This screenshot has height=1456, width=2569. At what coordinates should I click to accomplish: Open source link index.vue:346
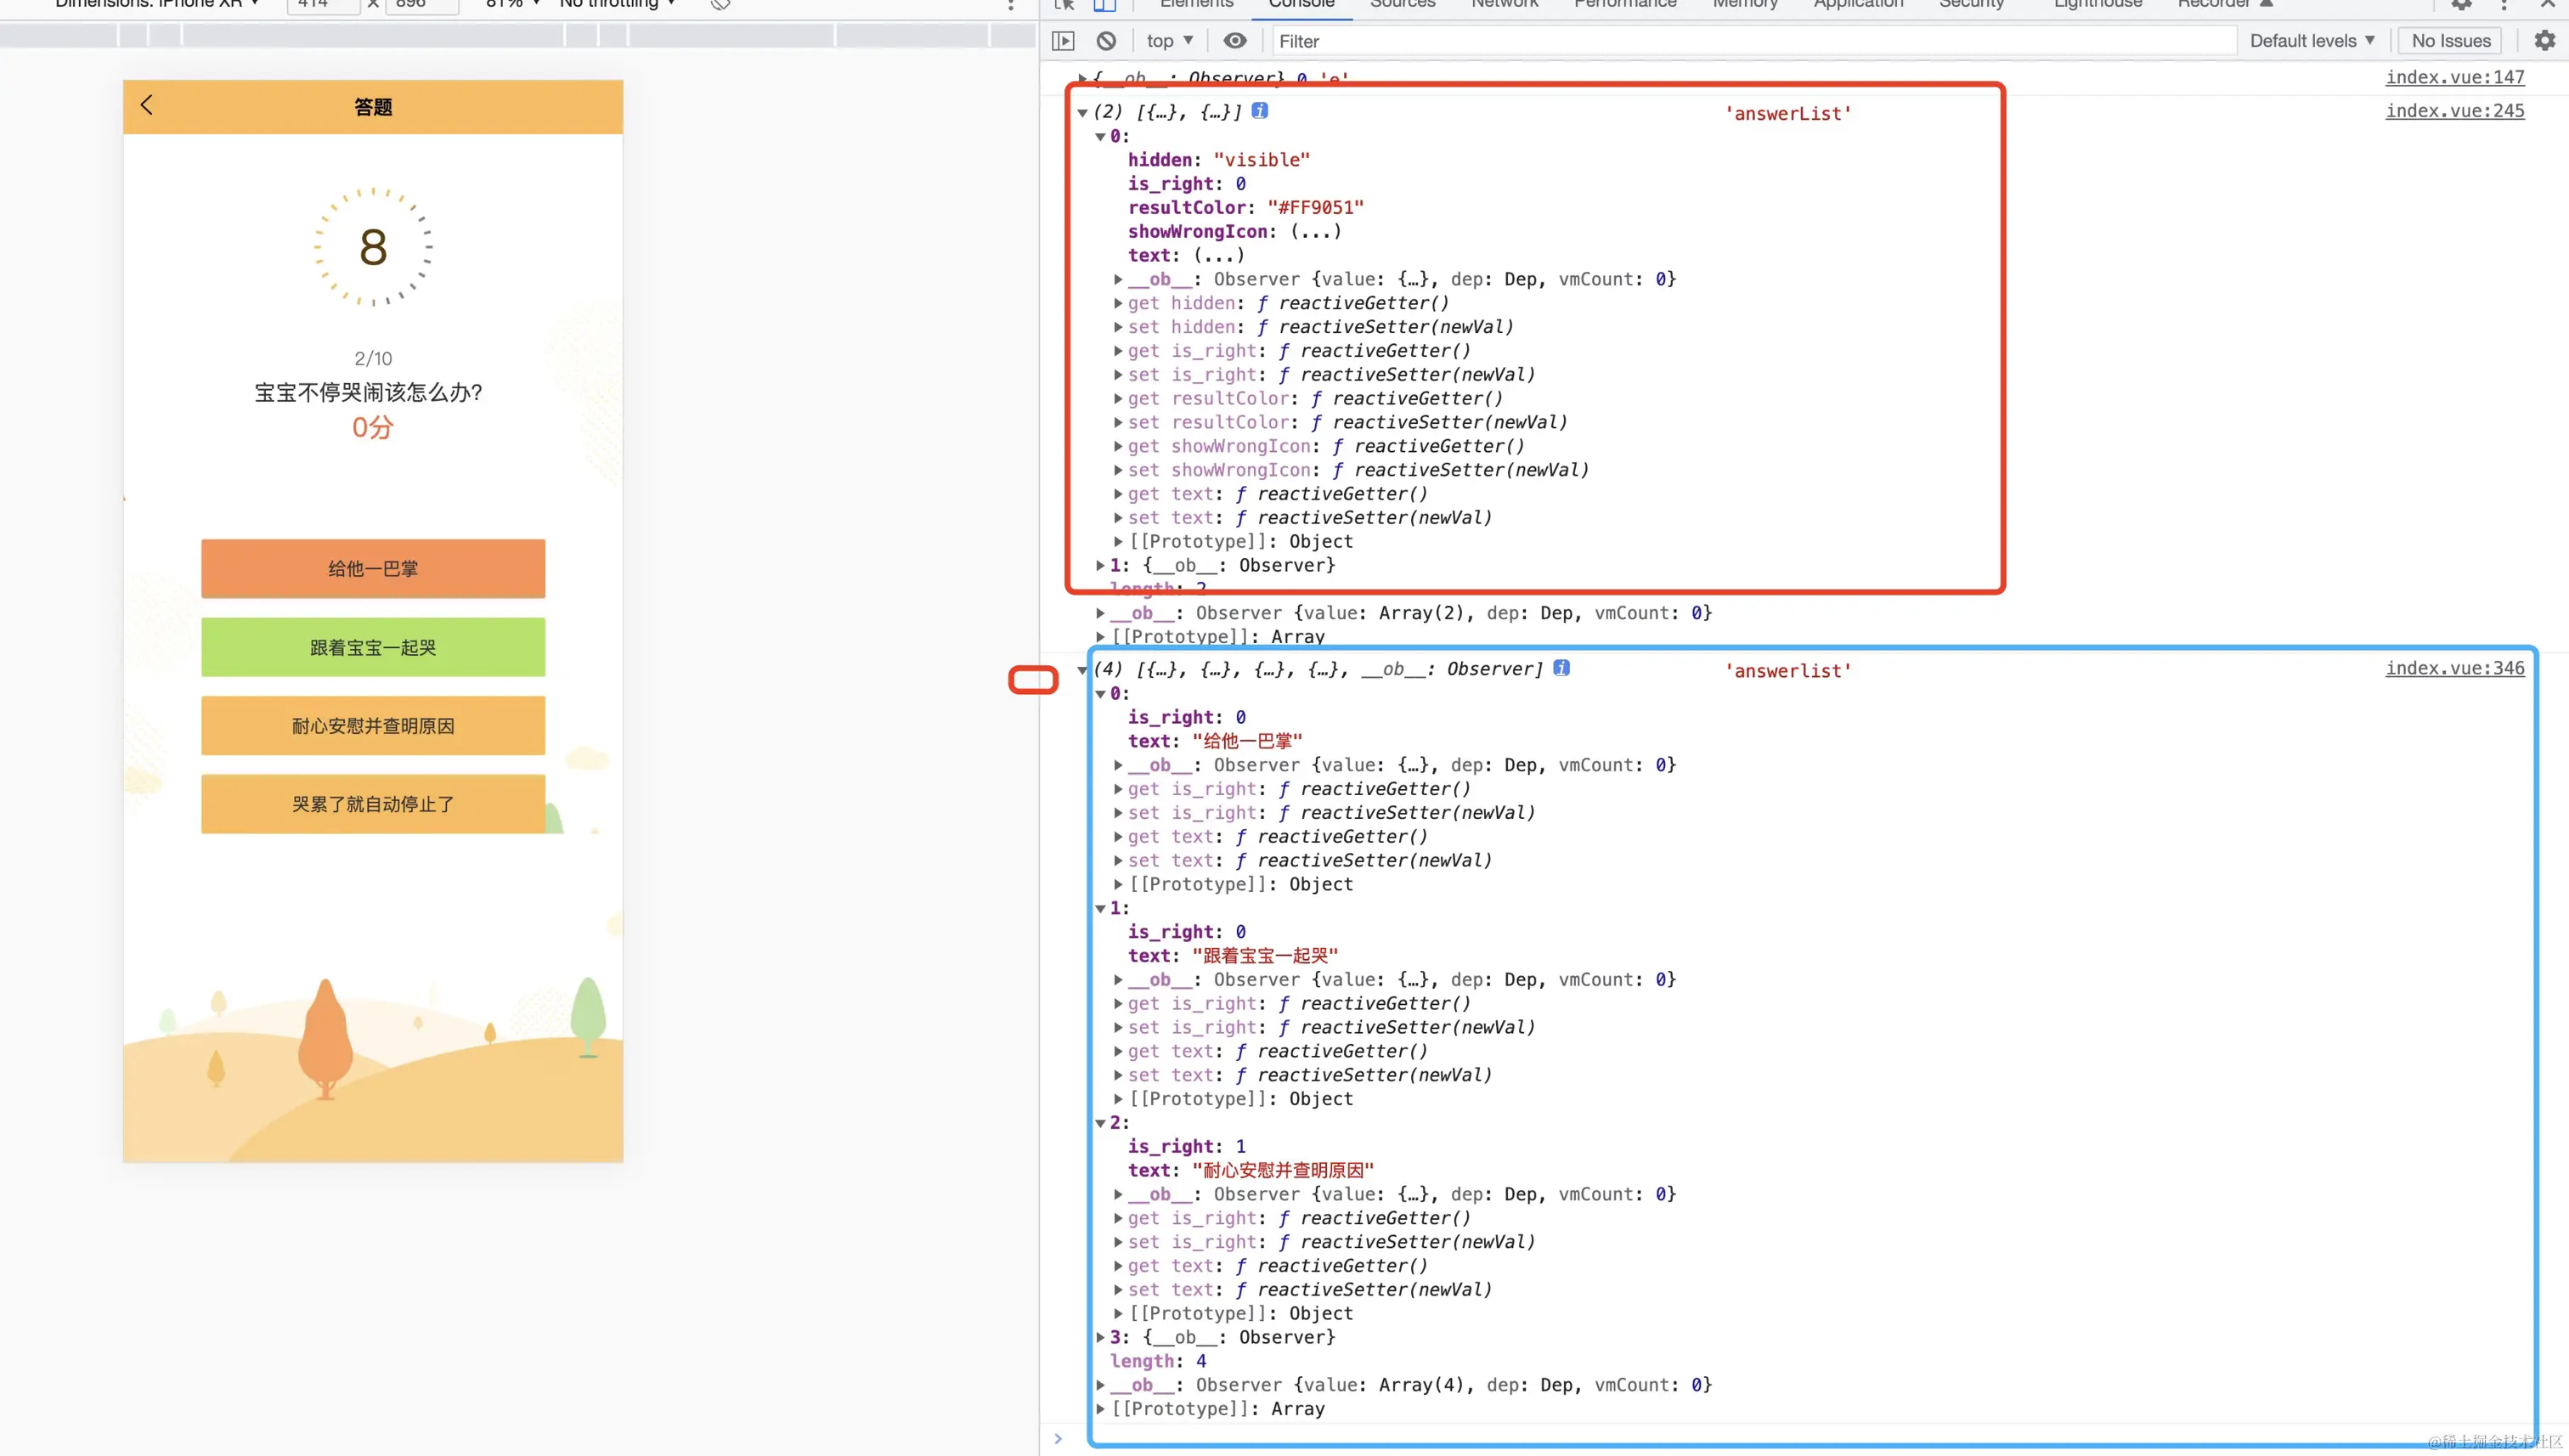point(2454,668)
